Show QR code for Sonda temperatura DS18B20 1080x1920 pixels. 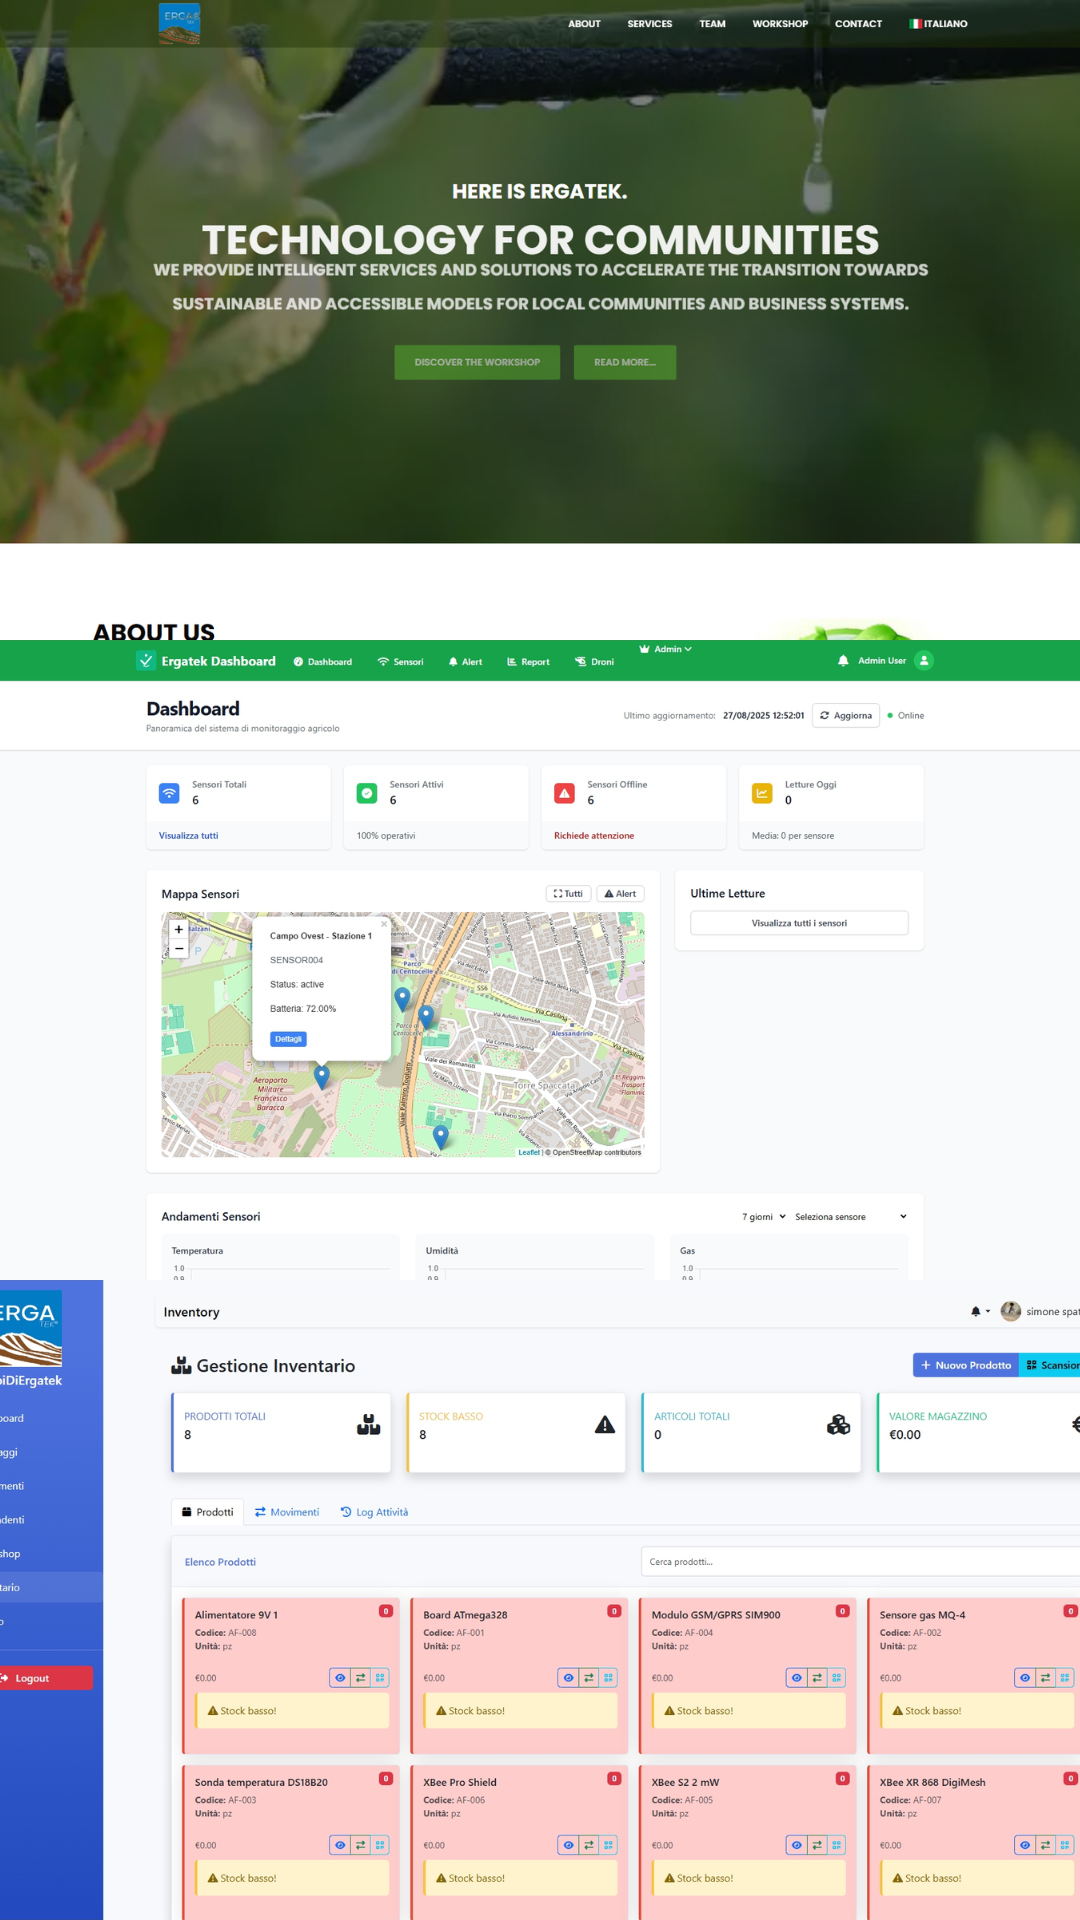380,1845
